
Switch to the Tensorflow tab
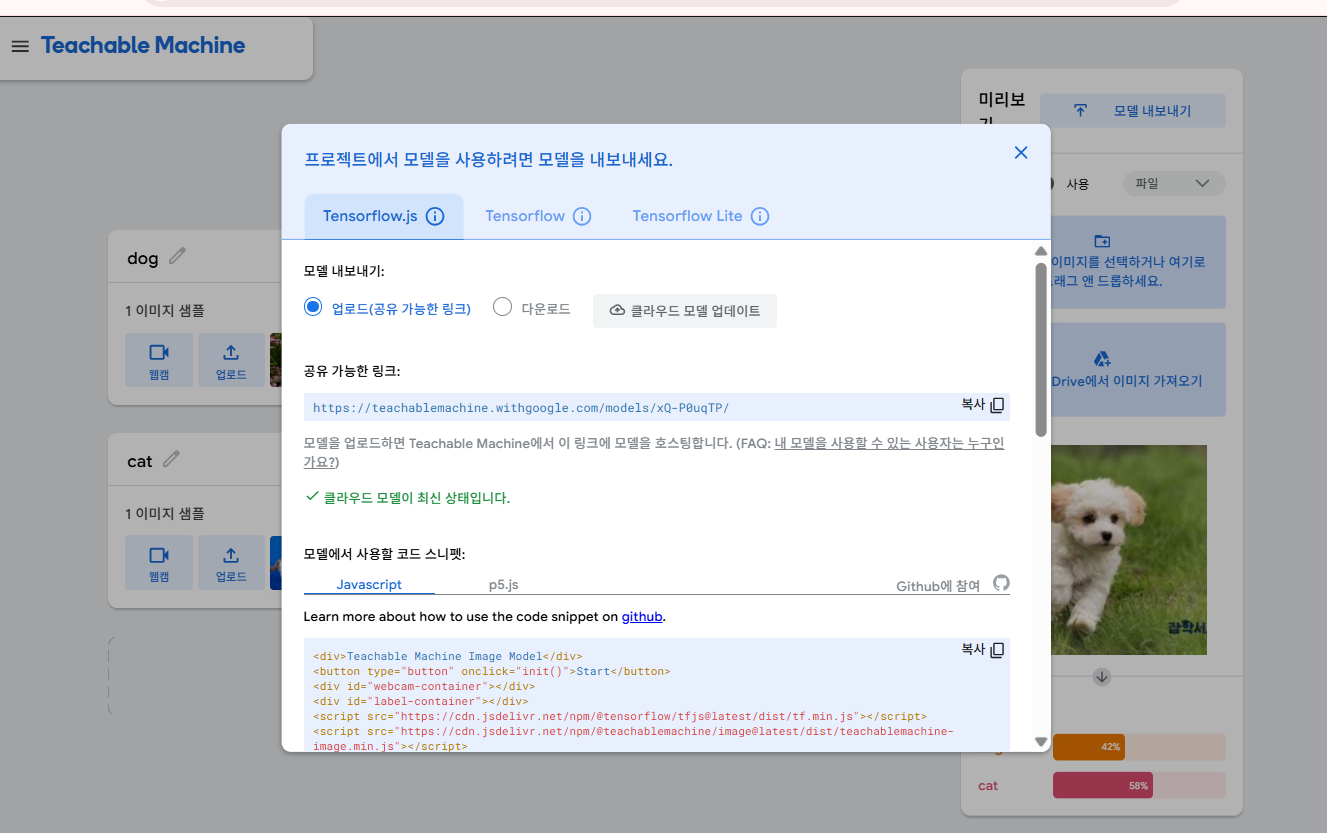coord(538,216)
